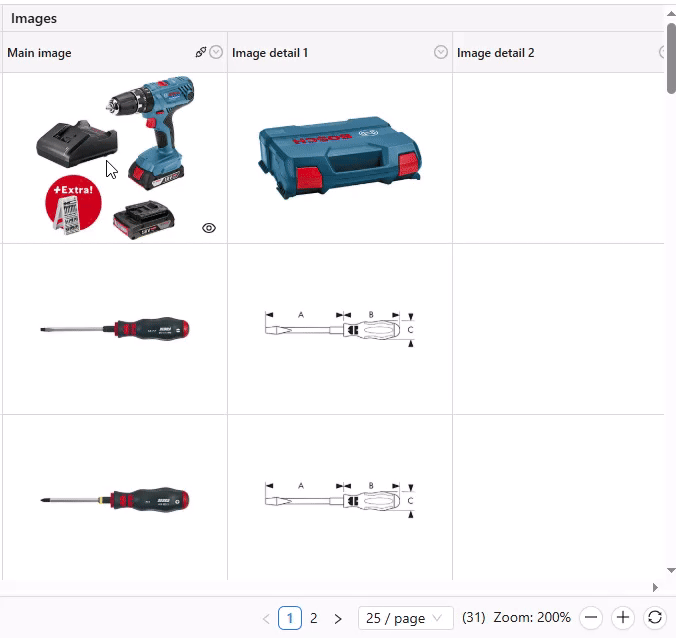Go to page 2

tap(314, 618)
